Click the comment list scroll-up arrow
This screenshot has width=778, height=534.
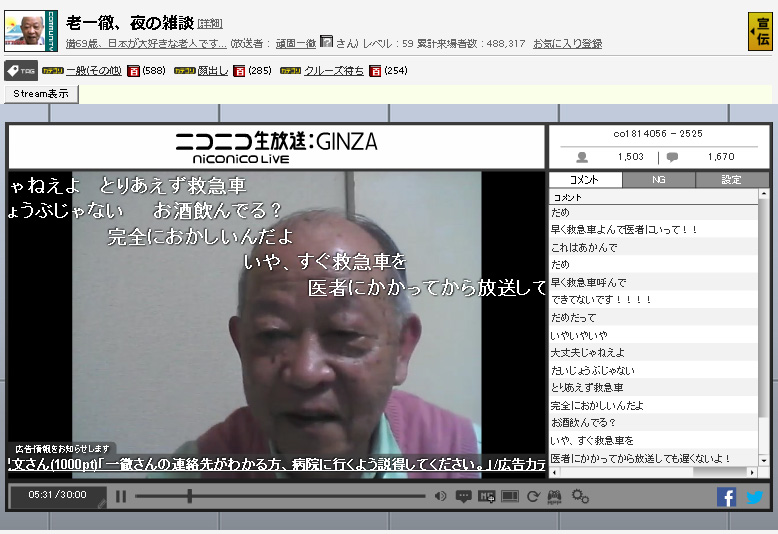click(764, 194)
